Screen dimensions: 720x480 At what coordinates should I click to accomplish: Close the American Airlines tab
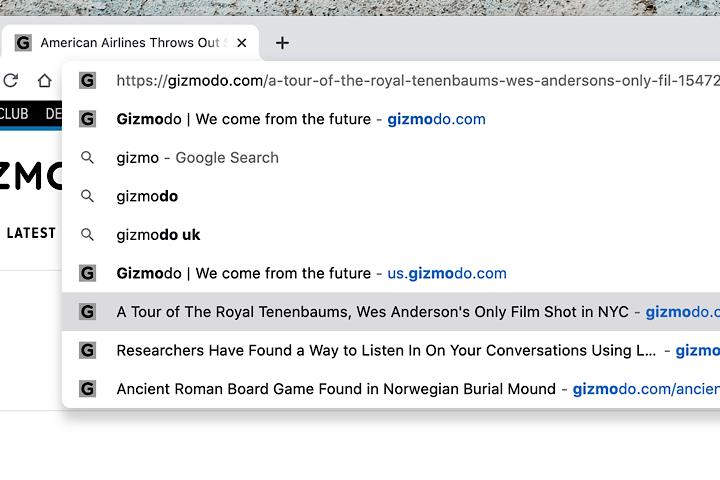(x=241, y=43)
